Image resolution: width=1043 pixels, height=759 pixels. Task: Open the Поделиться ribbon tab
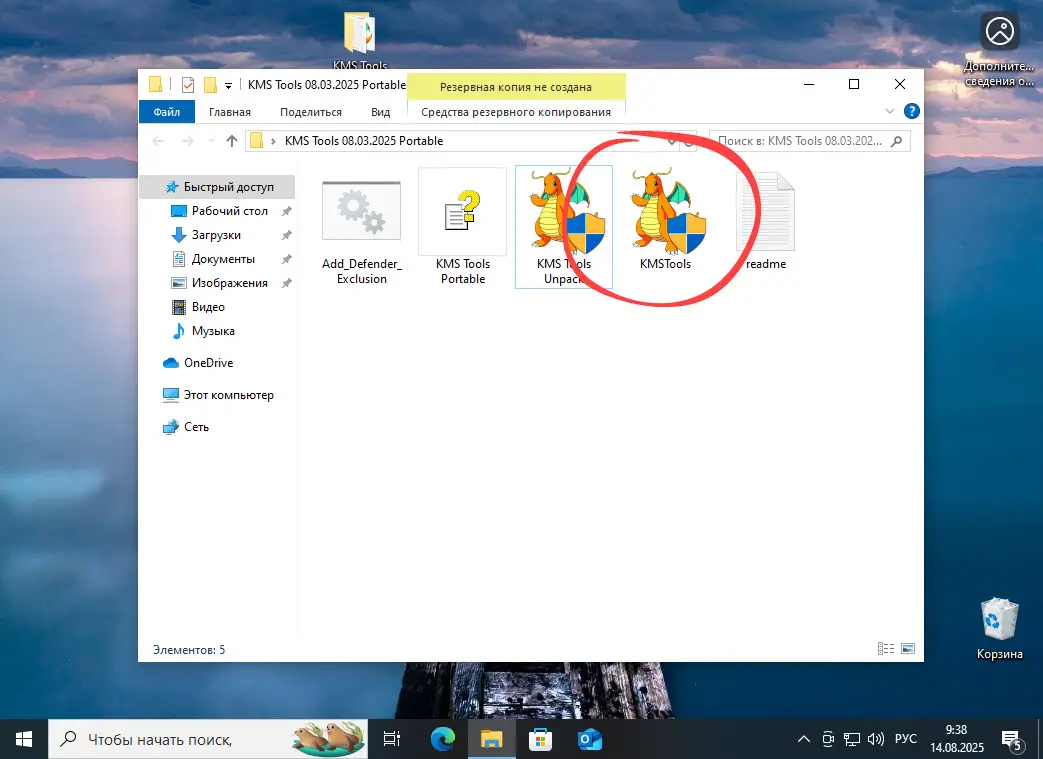click(x=310, y=112)
